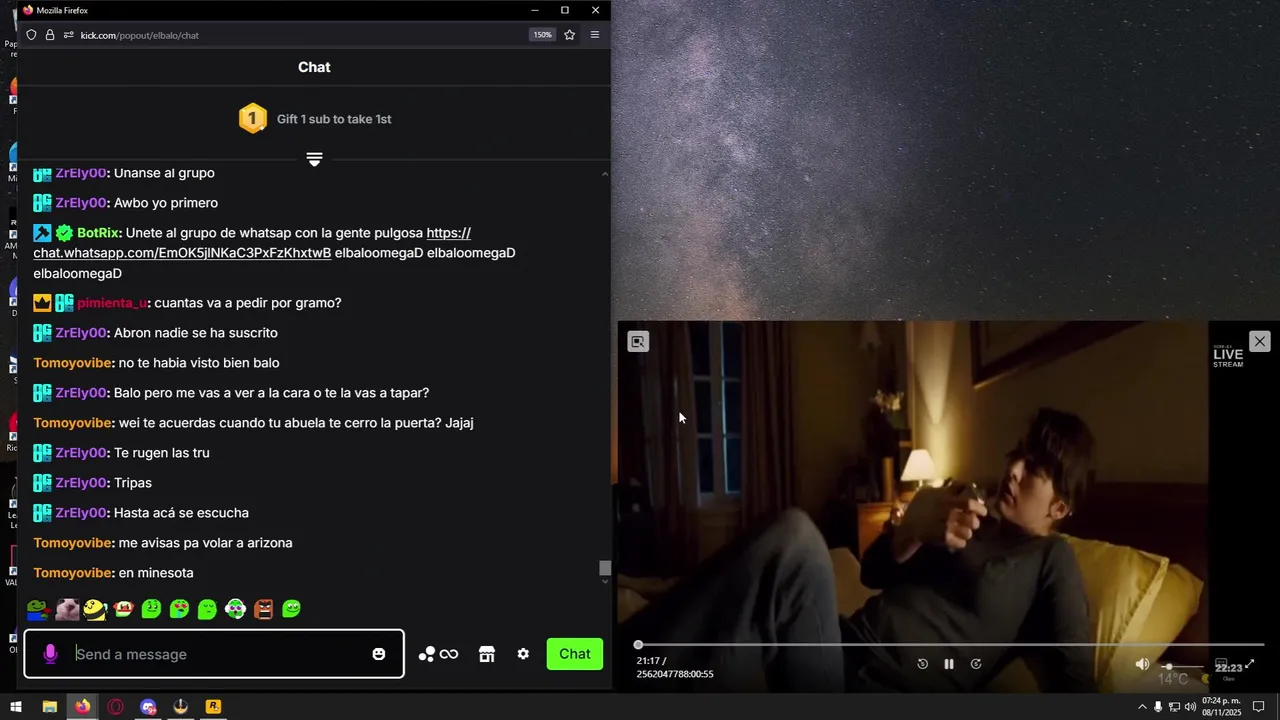
Task: Open site permissions icon in address bar
Action: (x=68, y=35)
